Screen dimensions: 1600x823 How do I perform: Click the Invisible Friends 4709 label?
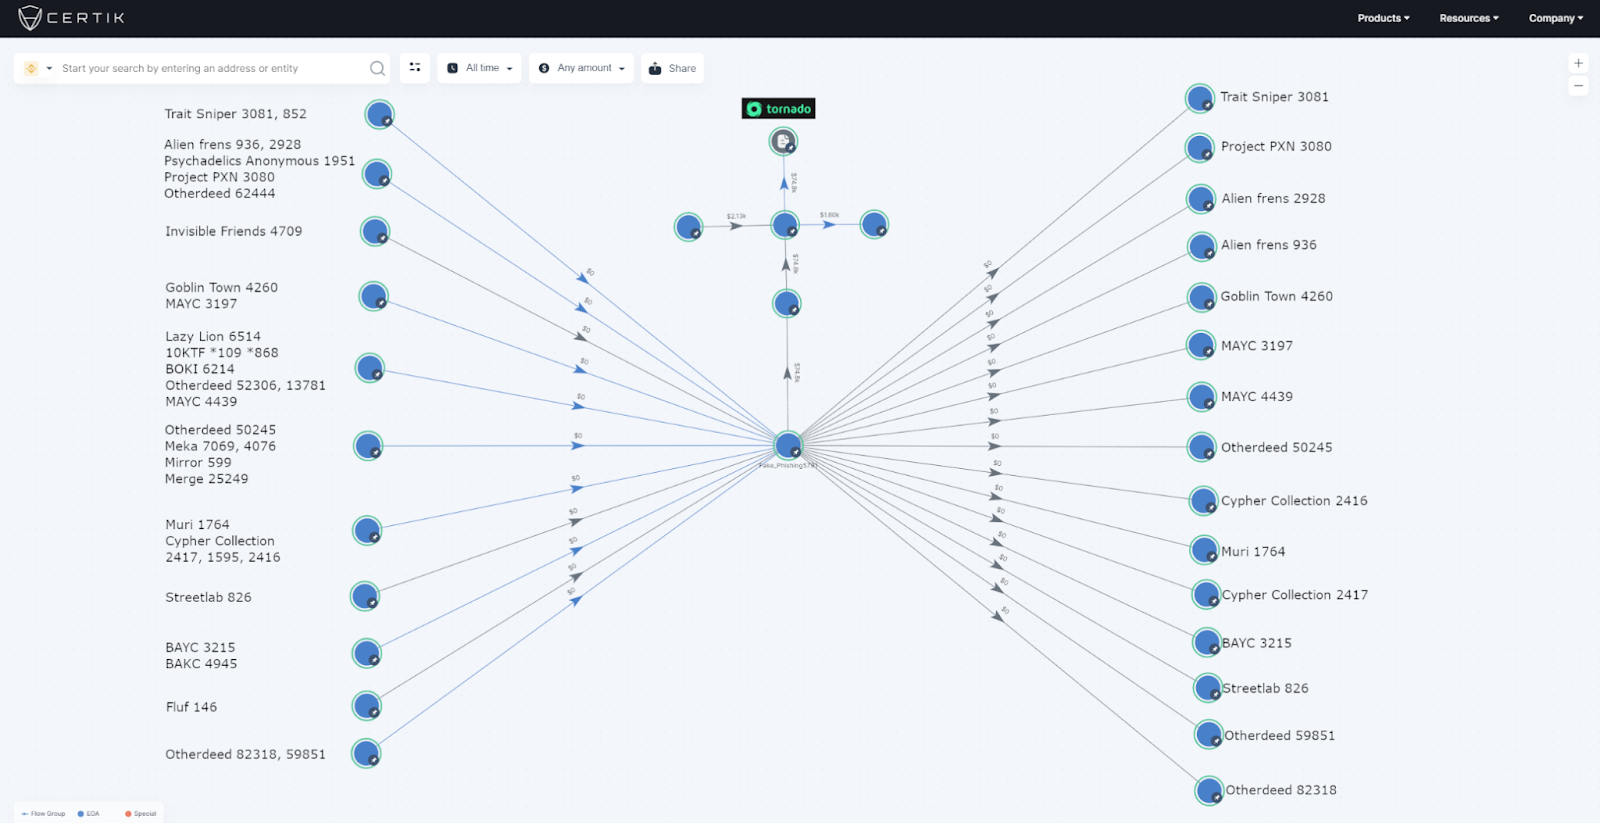pos(234,231)
